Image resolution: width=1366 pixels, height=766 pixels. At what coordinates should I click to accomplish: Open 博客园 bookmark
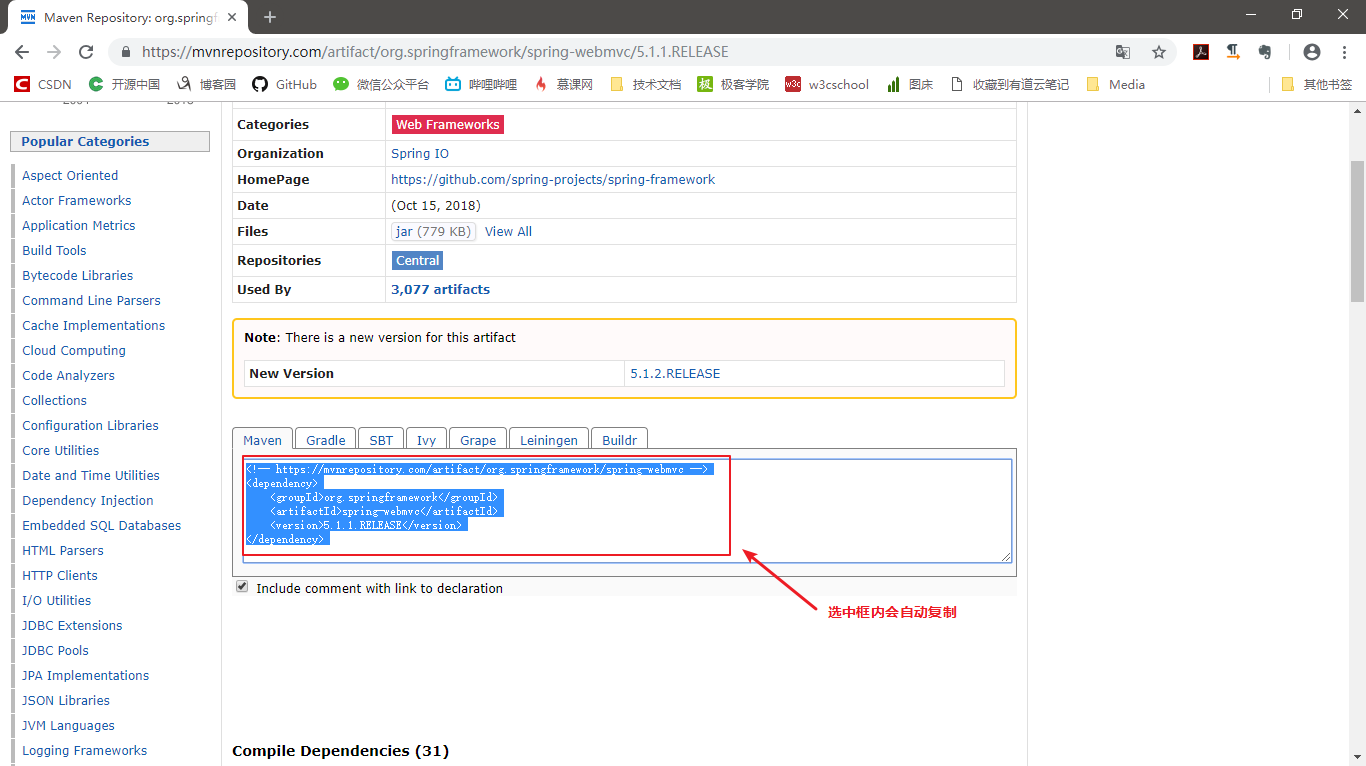(x=206, y=84)
